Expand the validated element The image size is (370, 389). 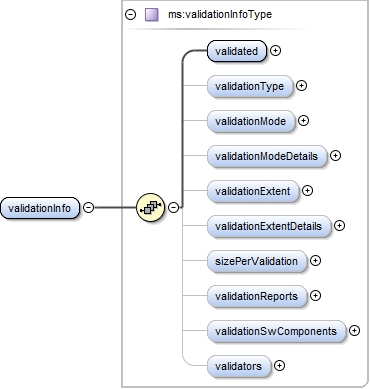275,51
